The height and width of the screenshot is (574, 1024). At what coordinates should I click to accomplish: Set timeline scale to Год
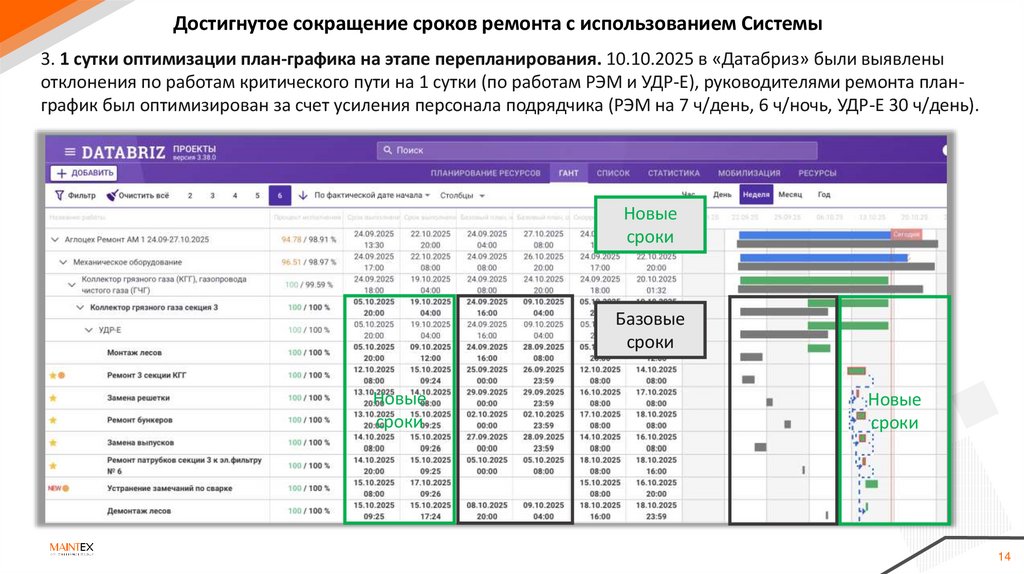click(824, 195)
